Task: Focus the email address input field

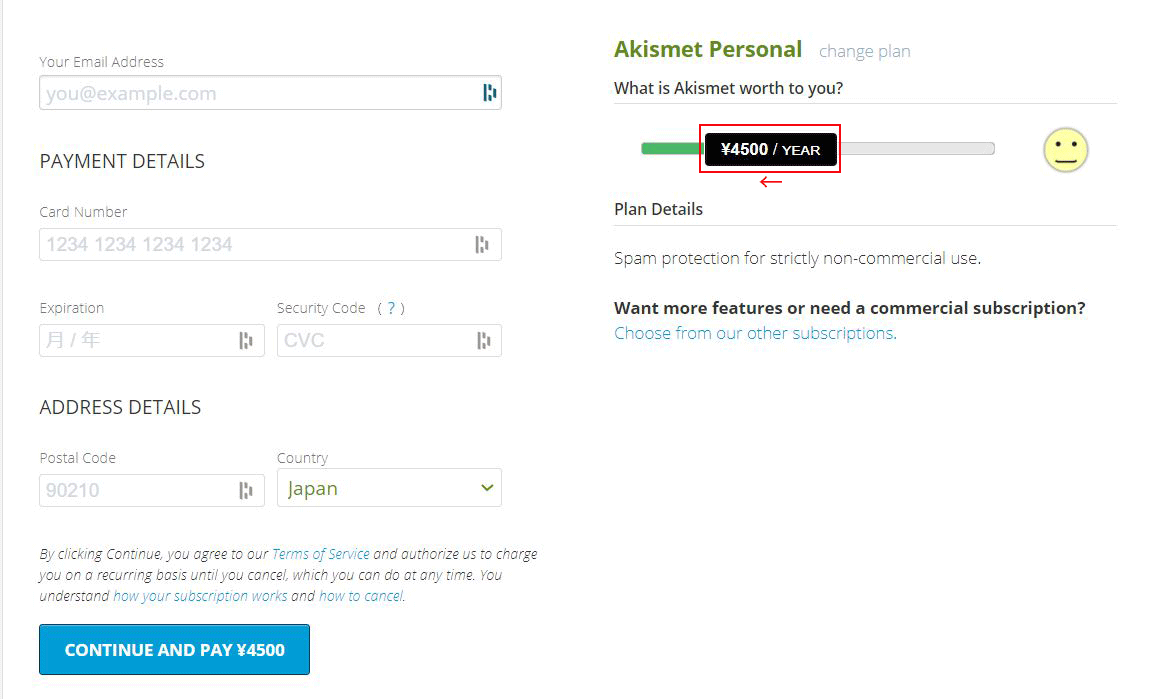Action: [x=260, y=93]
